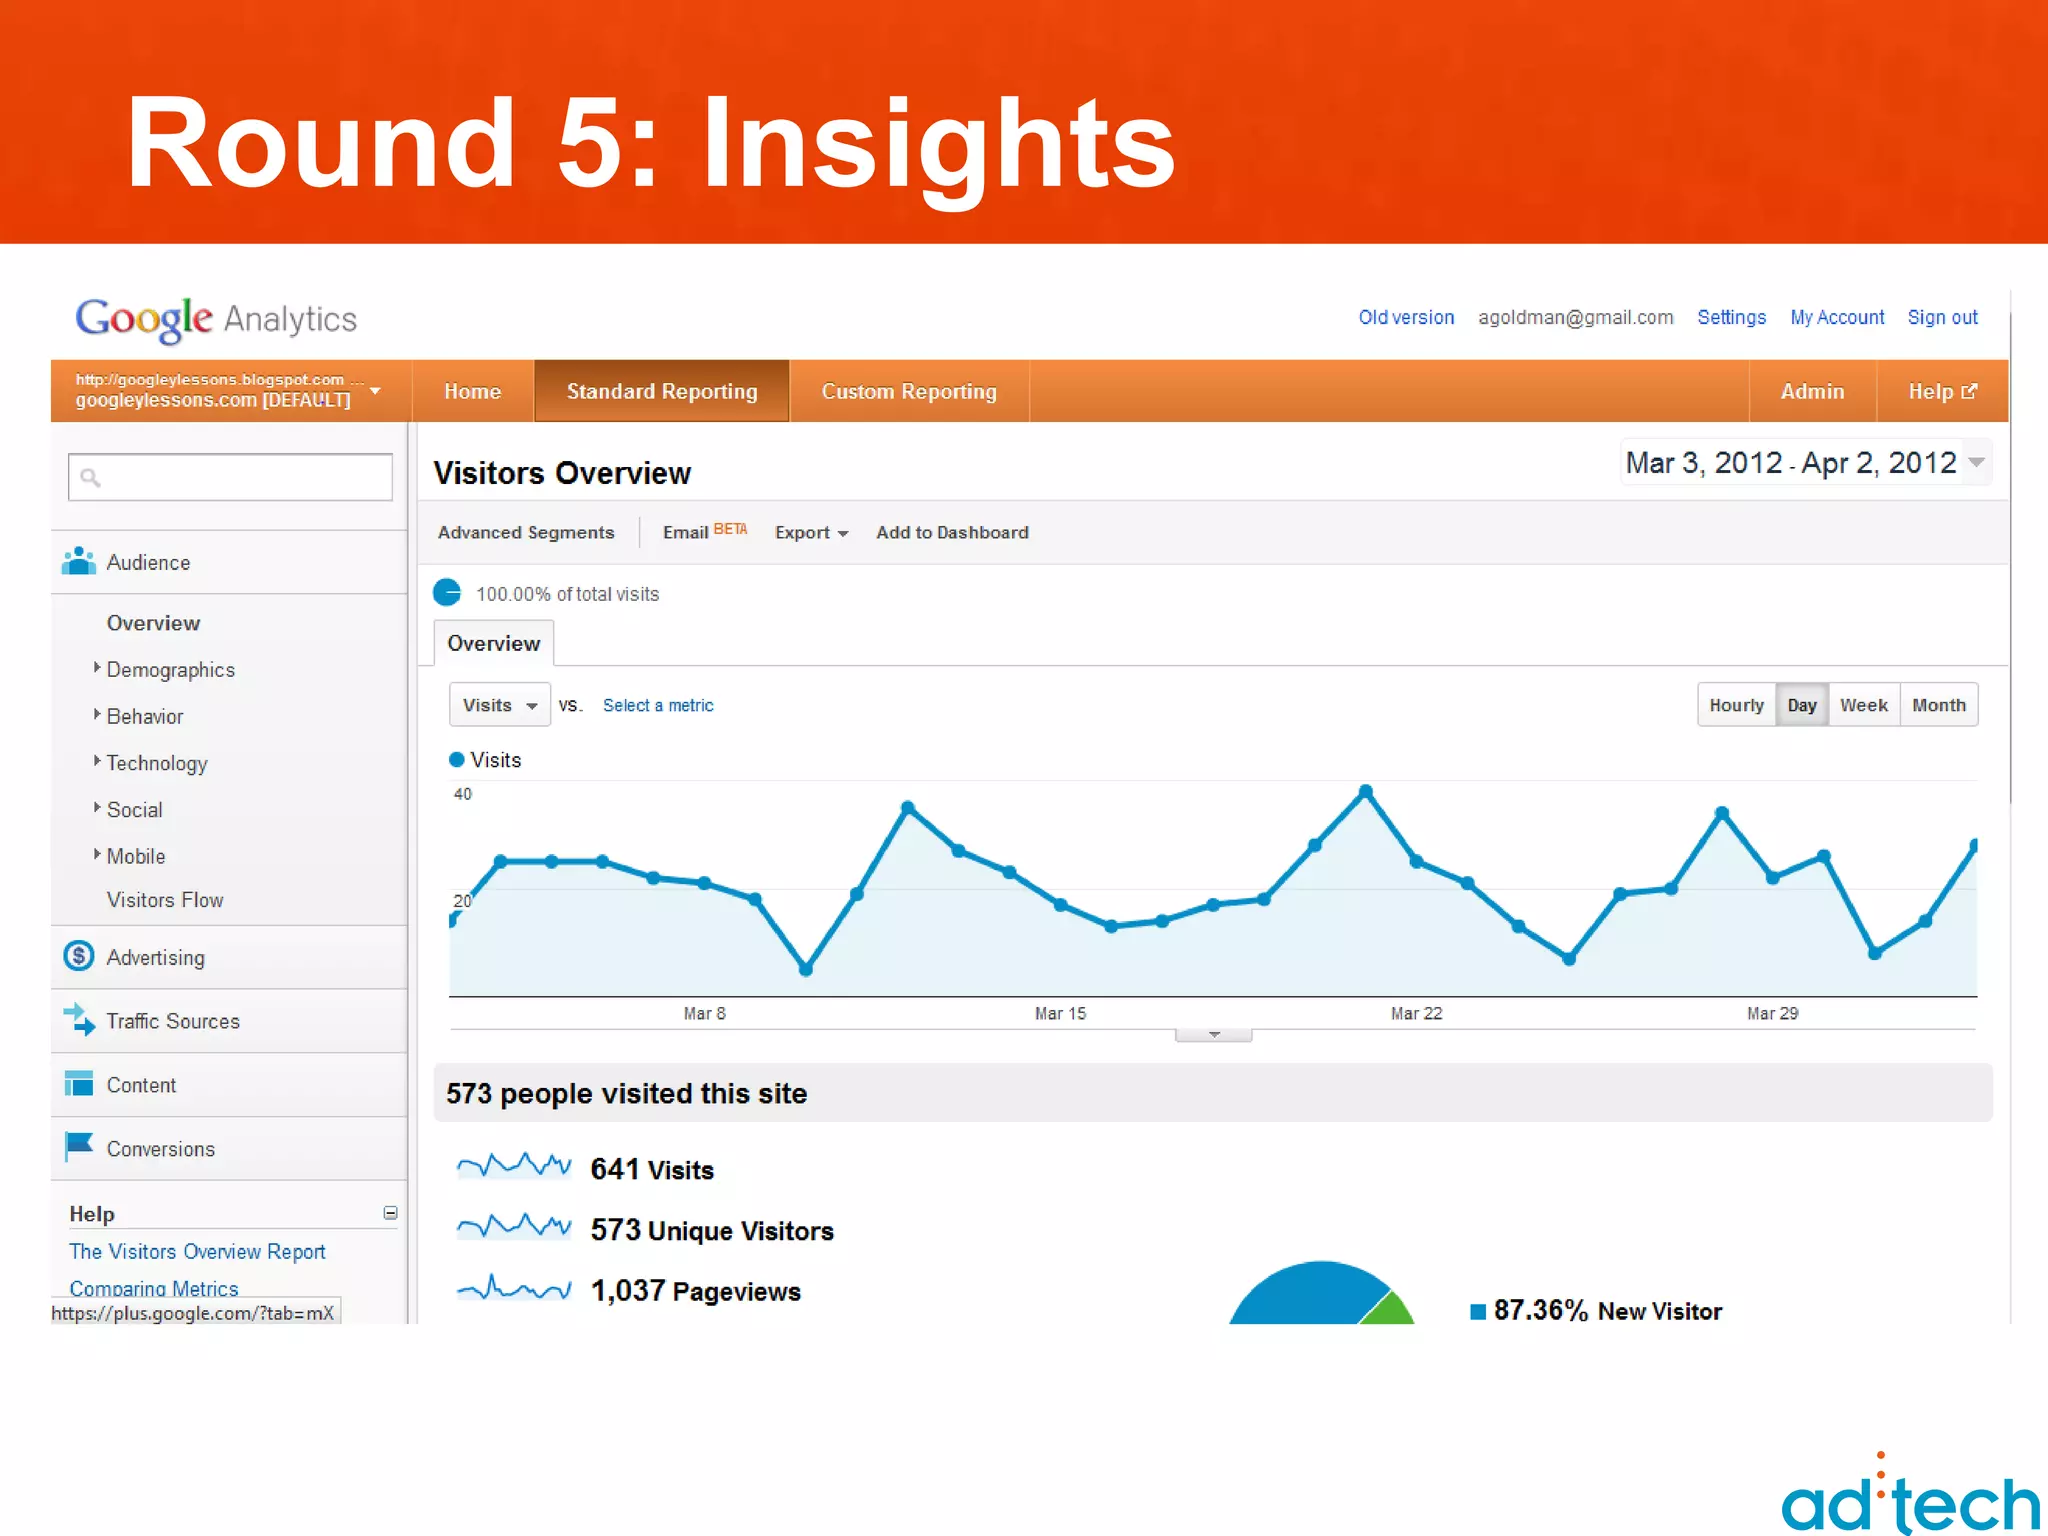
Task: Click the Content section icon
Action: click(x=79, y=1084)
